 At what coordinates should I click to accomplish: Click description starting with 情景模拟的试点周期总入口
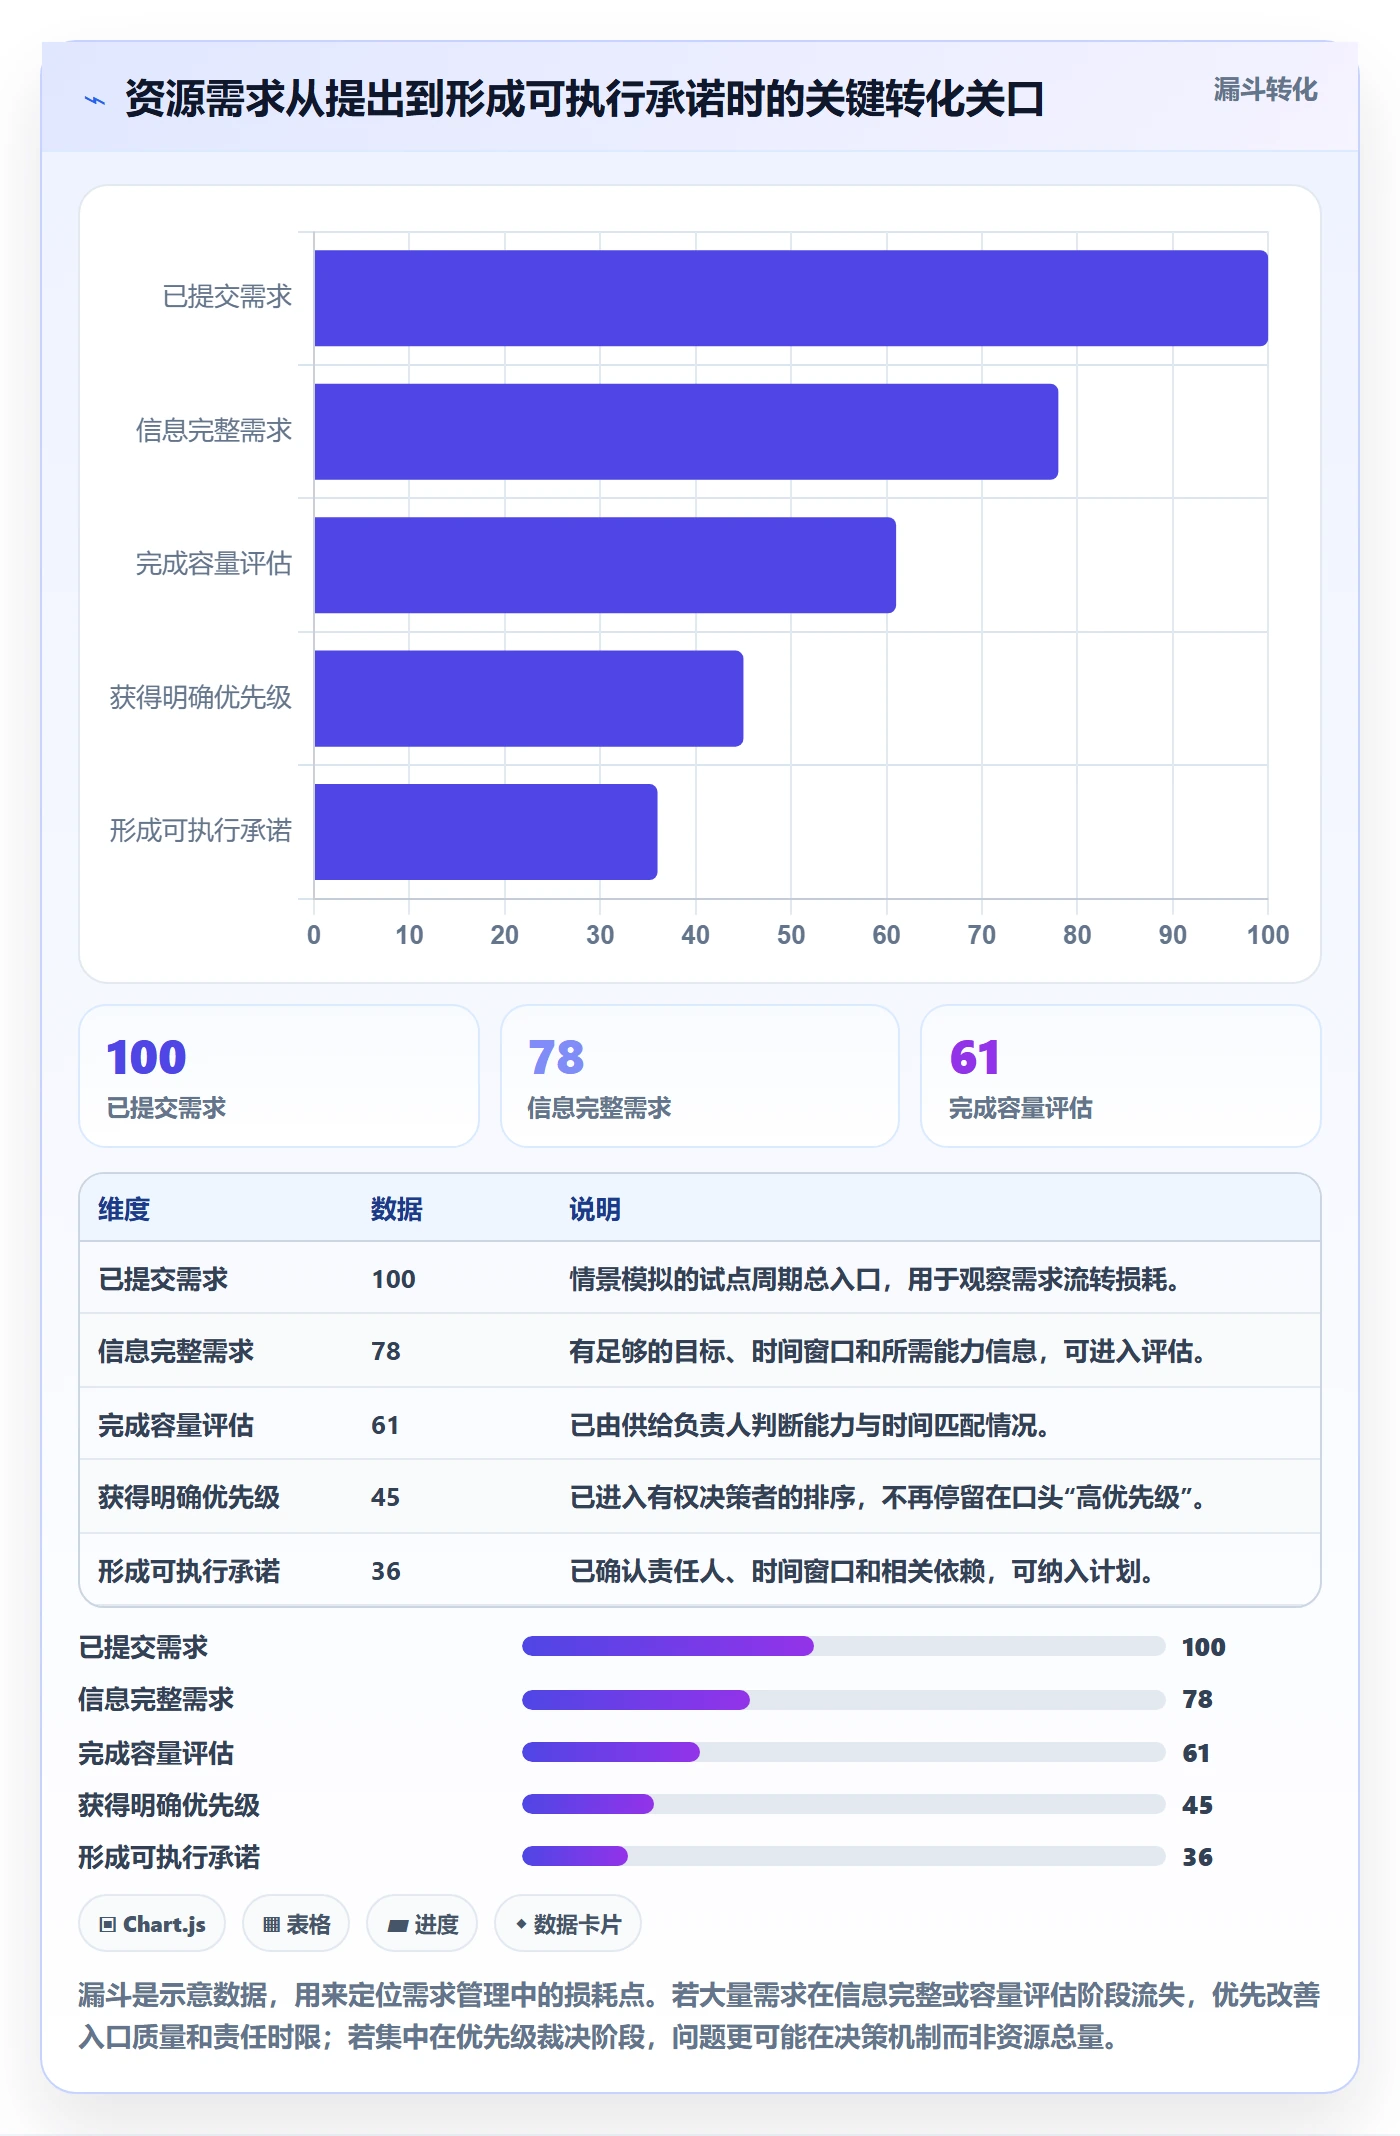[x=875, y=1279]
